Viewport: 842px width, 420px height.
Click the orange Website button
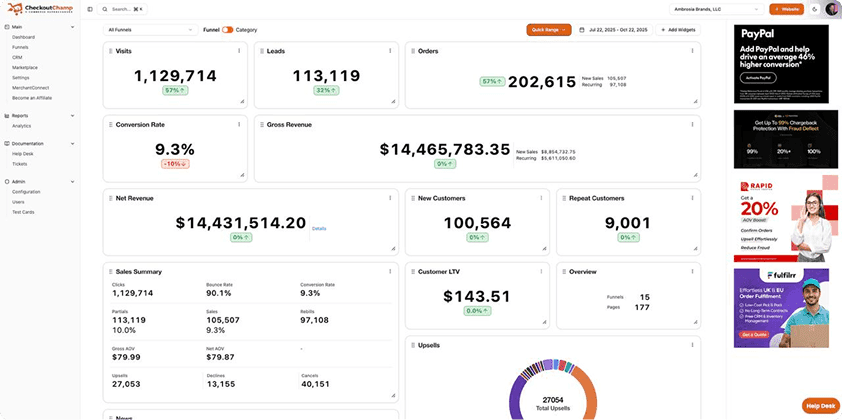(x=786, y=9)
